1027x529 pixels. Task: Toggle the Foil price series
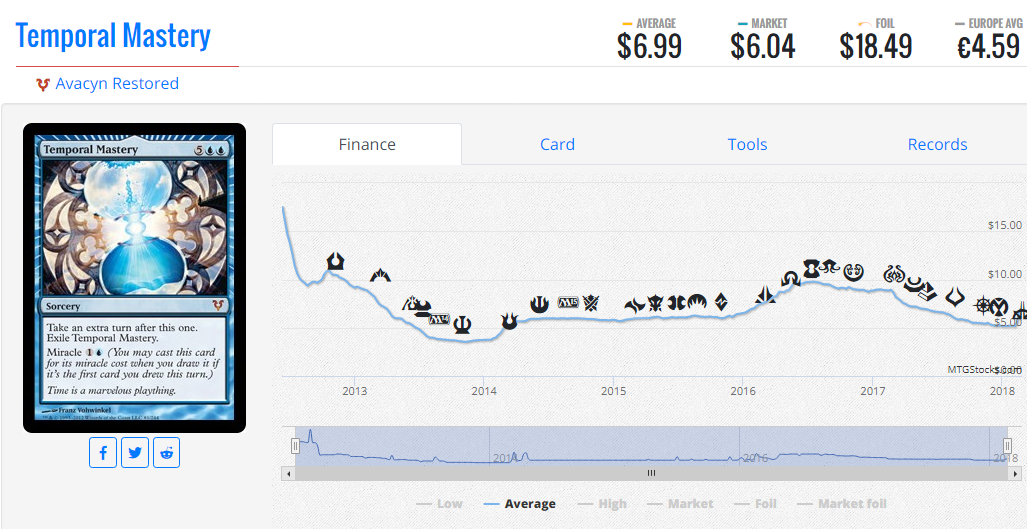click(x=755, y=503)
